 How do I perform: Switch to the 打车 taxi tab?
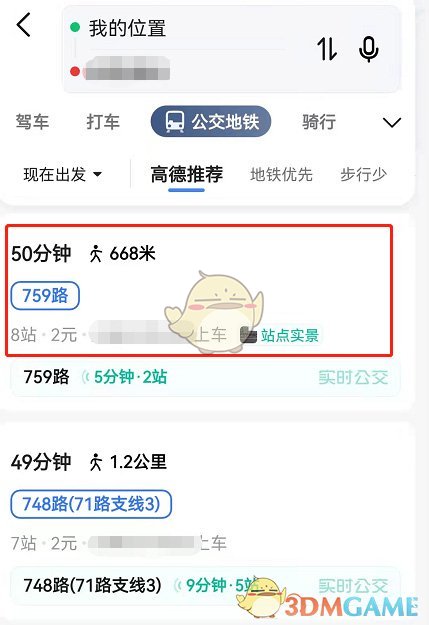(x=103, y=122)
